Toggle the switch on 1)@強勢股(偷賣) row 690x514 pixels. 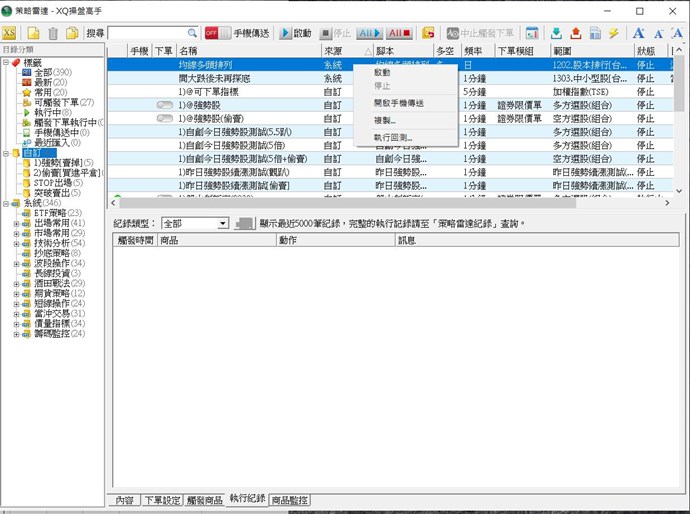coord(166,118)
